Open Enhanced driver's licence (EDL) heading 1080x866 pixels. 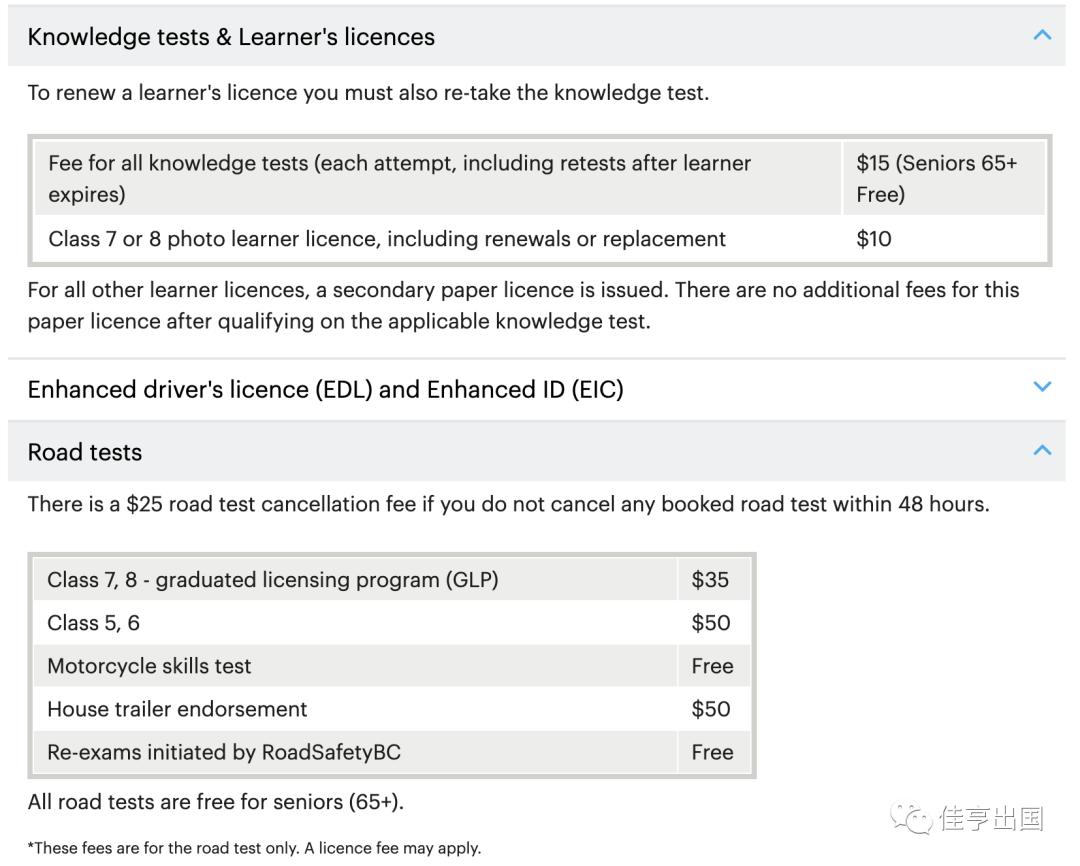pos(325,389)
